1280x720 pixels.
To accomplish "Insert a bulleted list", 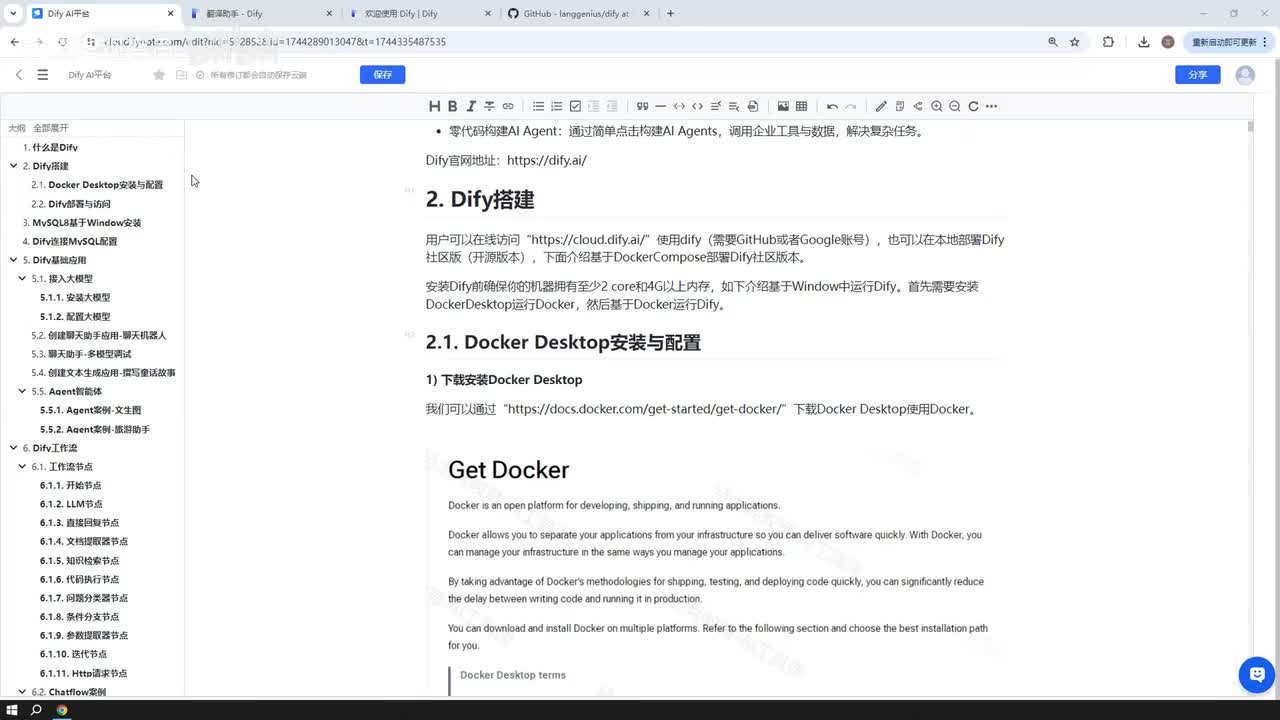I will (x=538, y=106).
